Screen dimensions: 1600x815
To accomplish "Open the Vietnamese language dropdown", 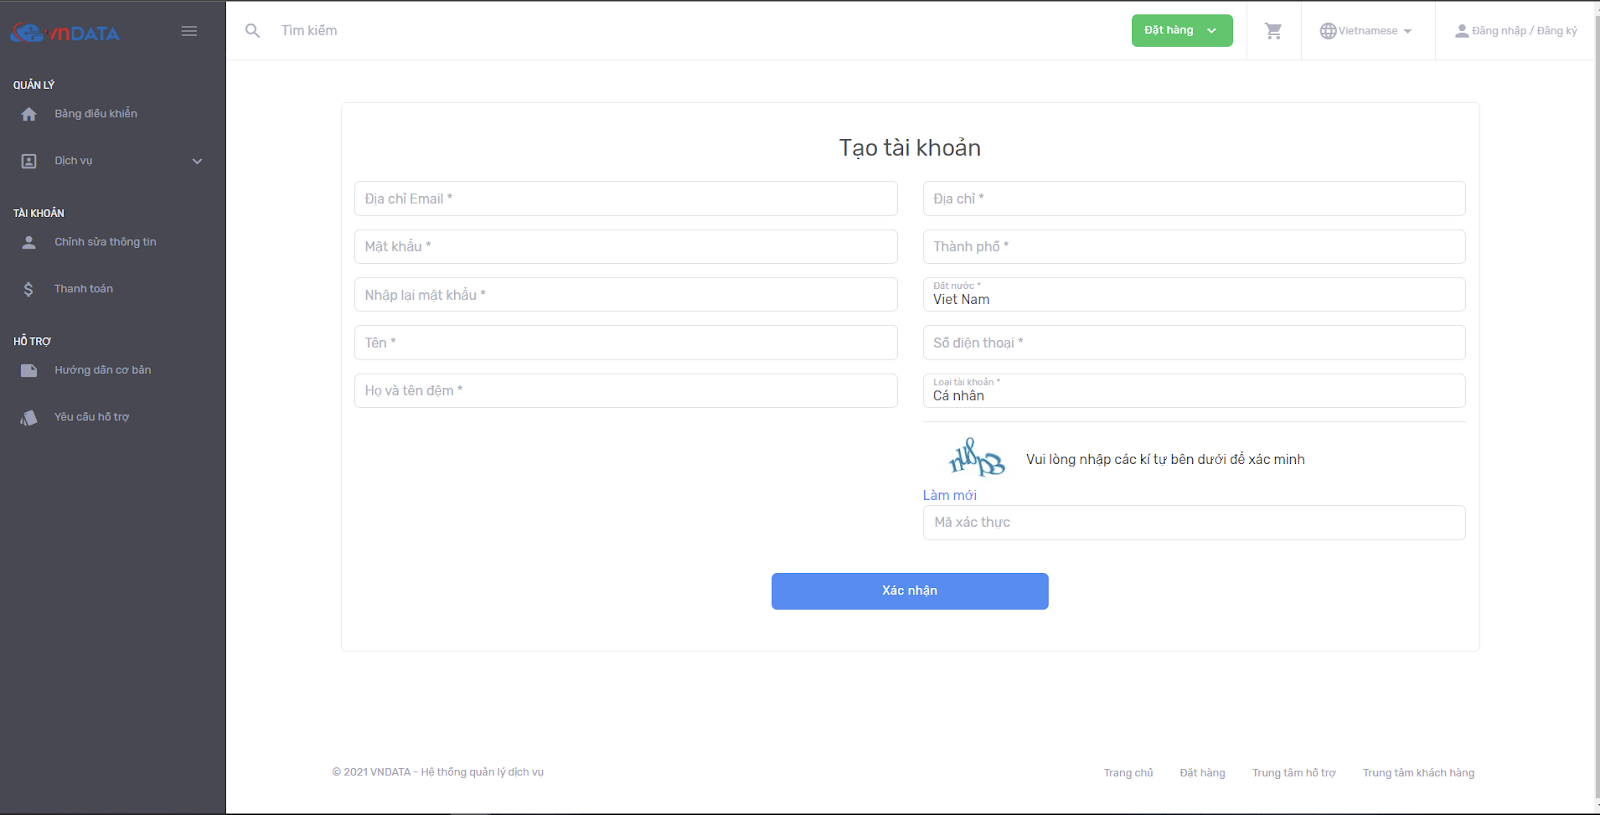I will (1366, 31).
